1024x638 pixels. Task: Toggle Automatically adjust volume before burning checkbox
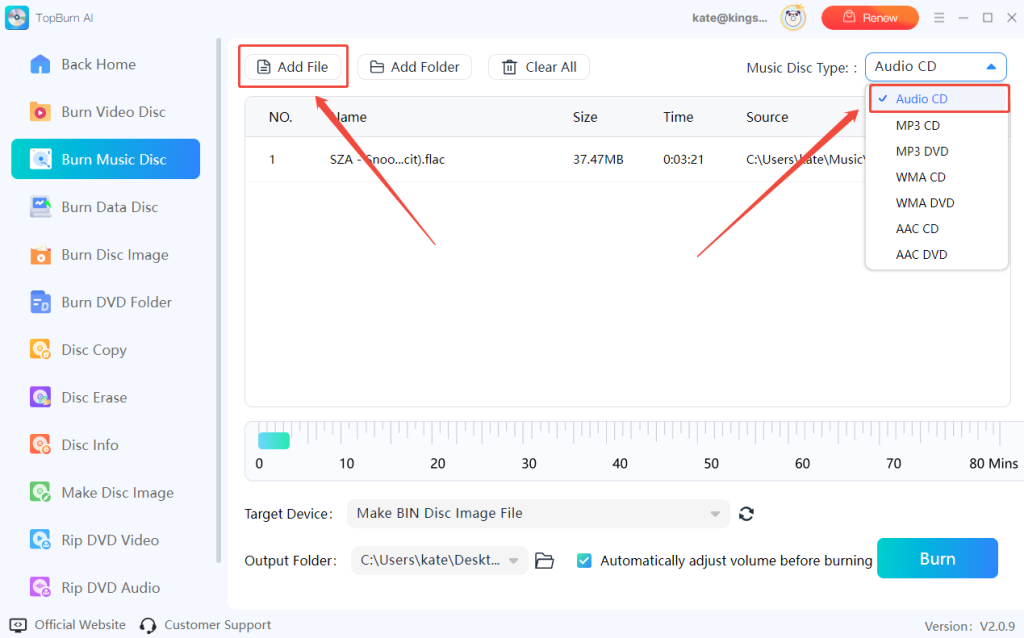585,561
